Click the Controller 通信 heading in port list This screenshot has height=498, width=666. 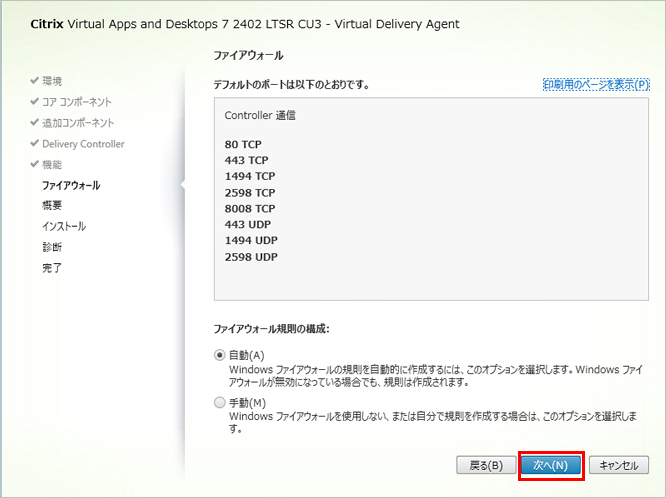[260, 115]
